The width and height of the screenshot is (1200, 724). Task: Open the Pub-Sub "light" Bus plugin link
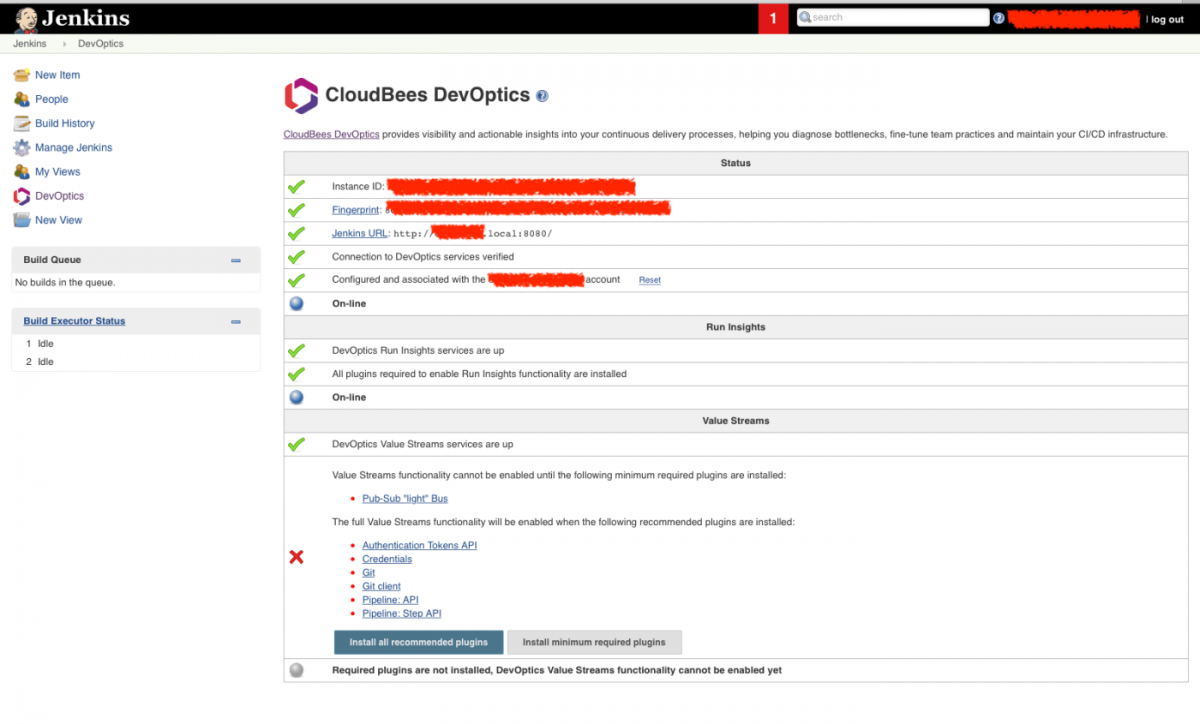405,498
